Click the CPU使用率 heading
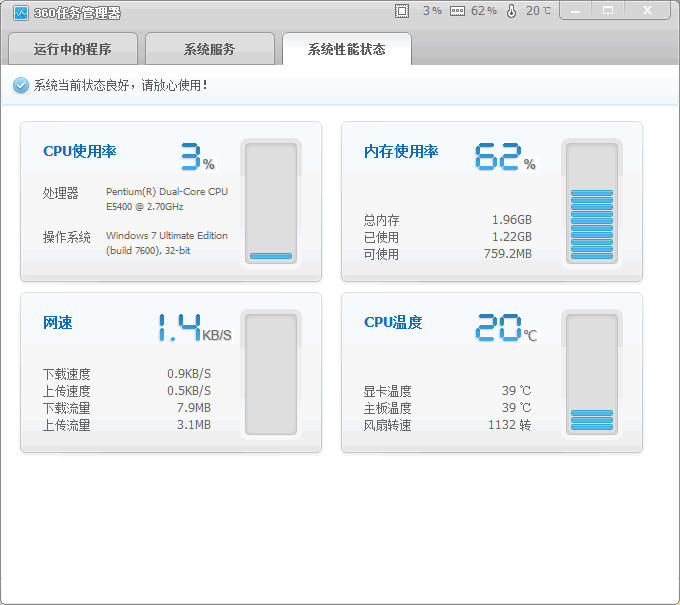This screenshot has height=605, width=680. (80, 152)
